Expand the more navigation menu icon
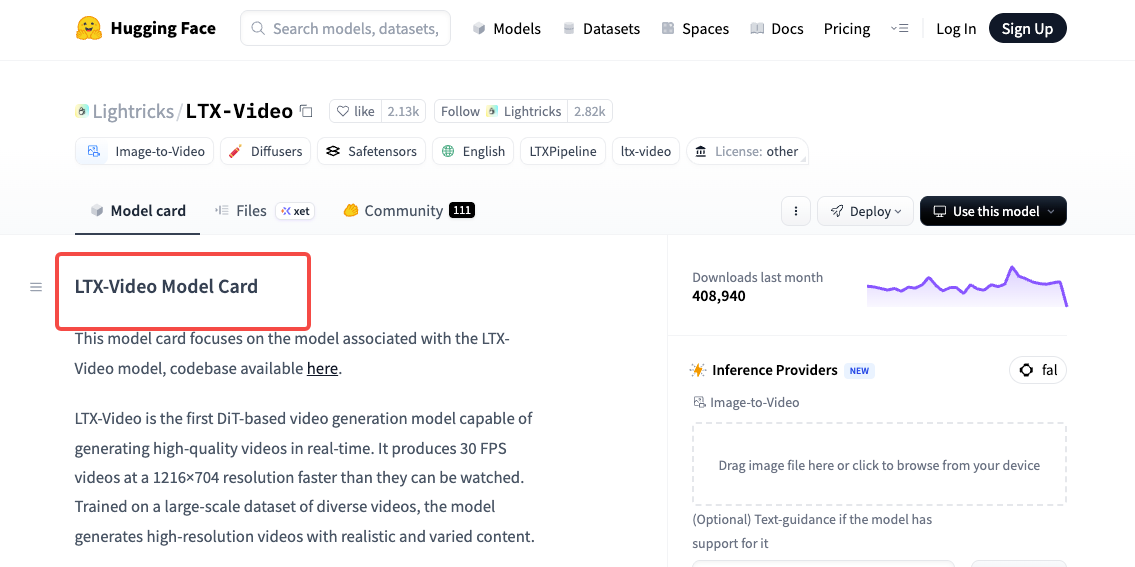 [899, 28]
